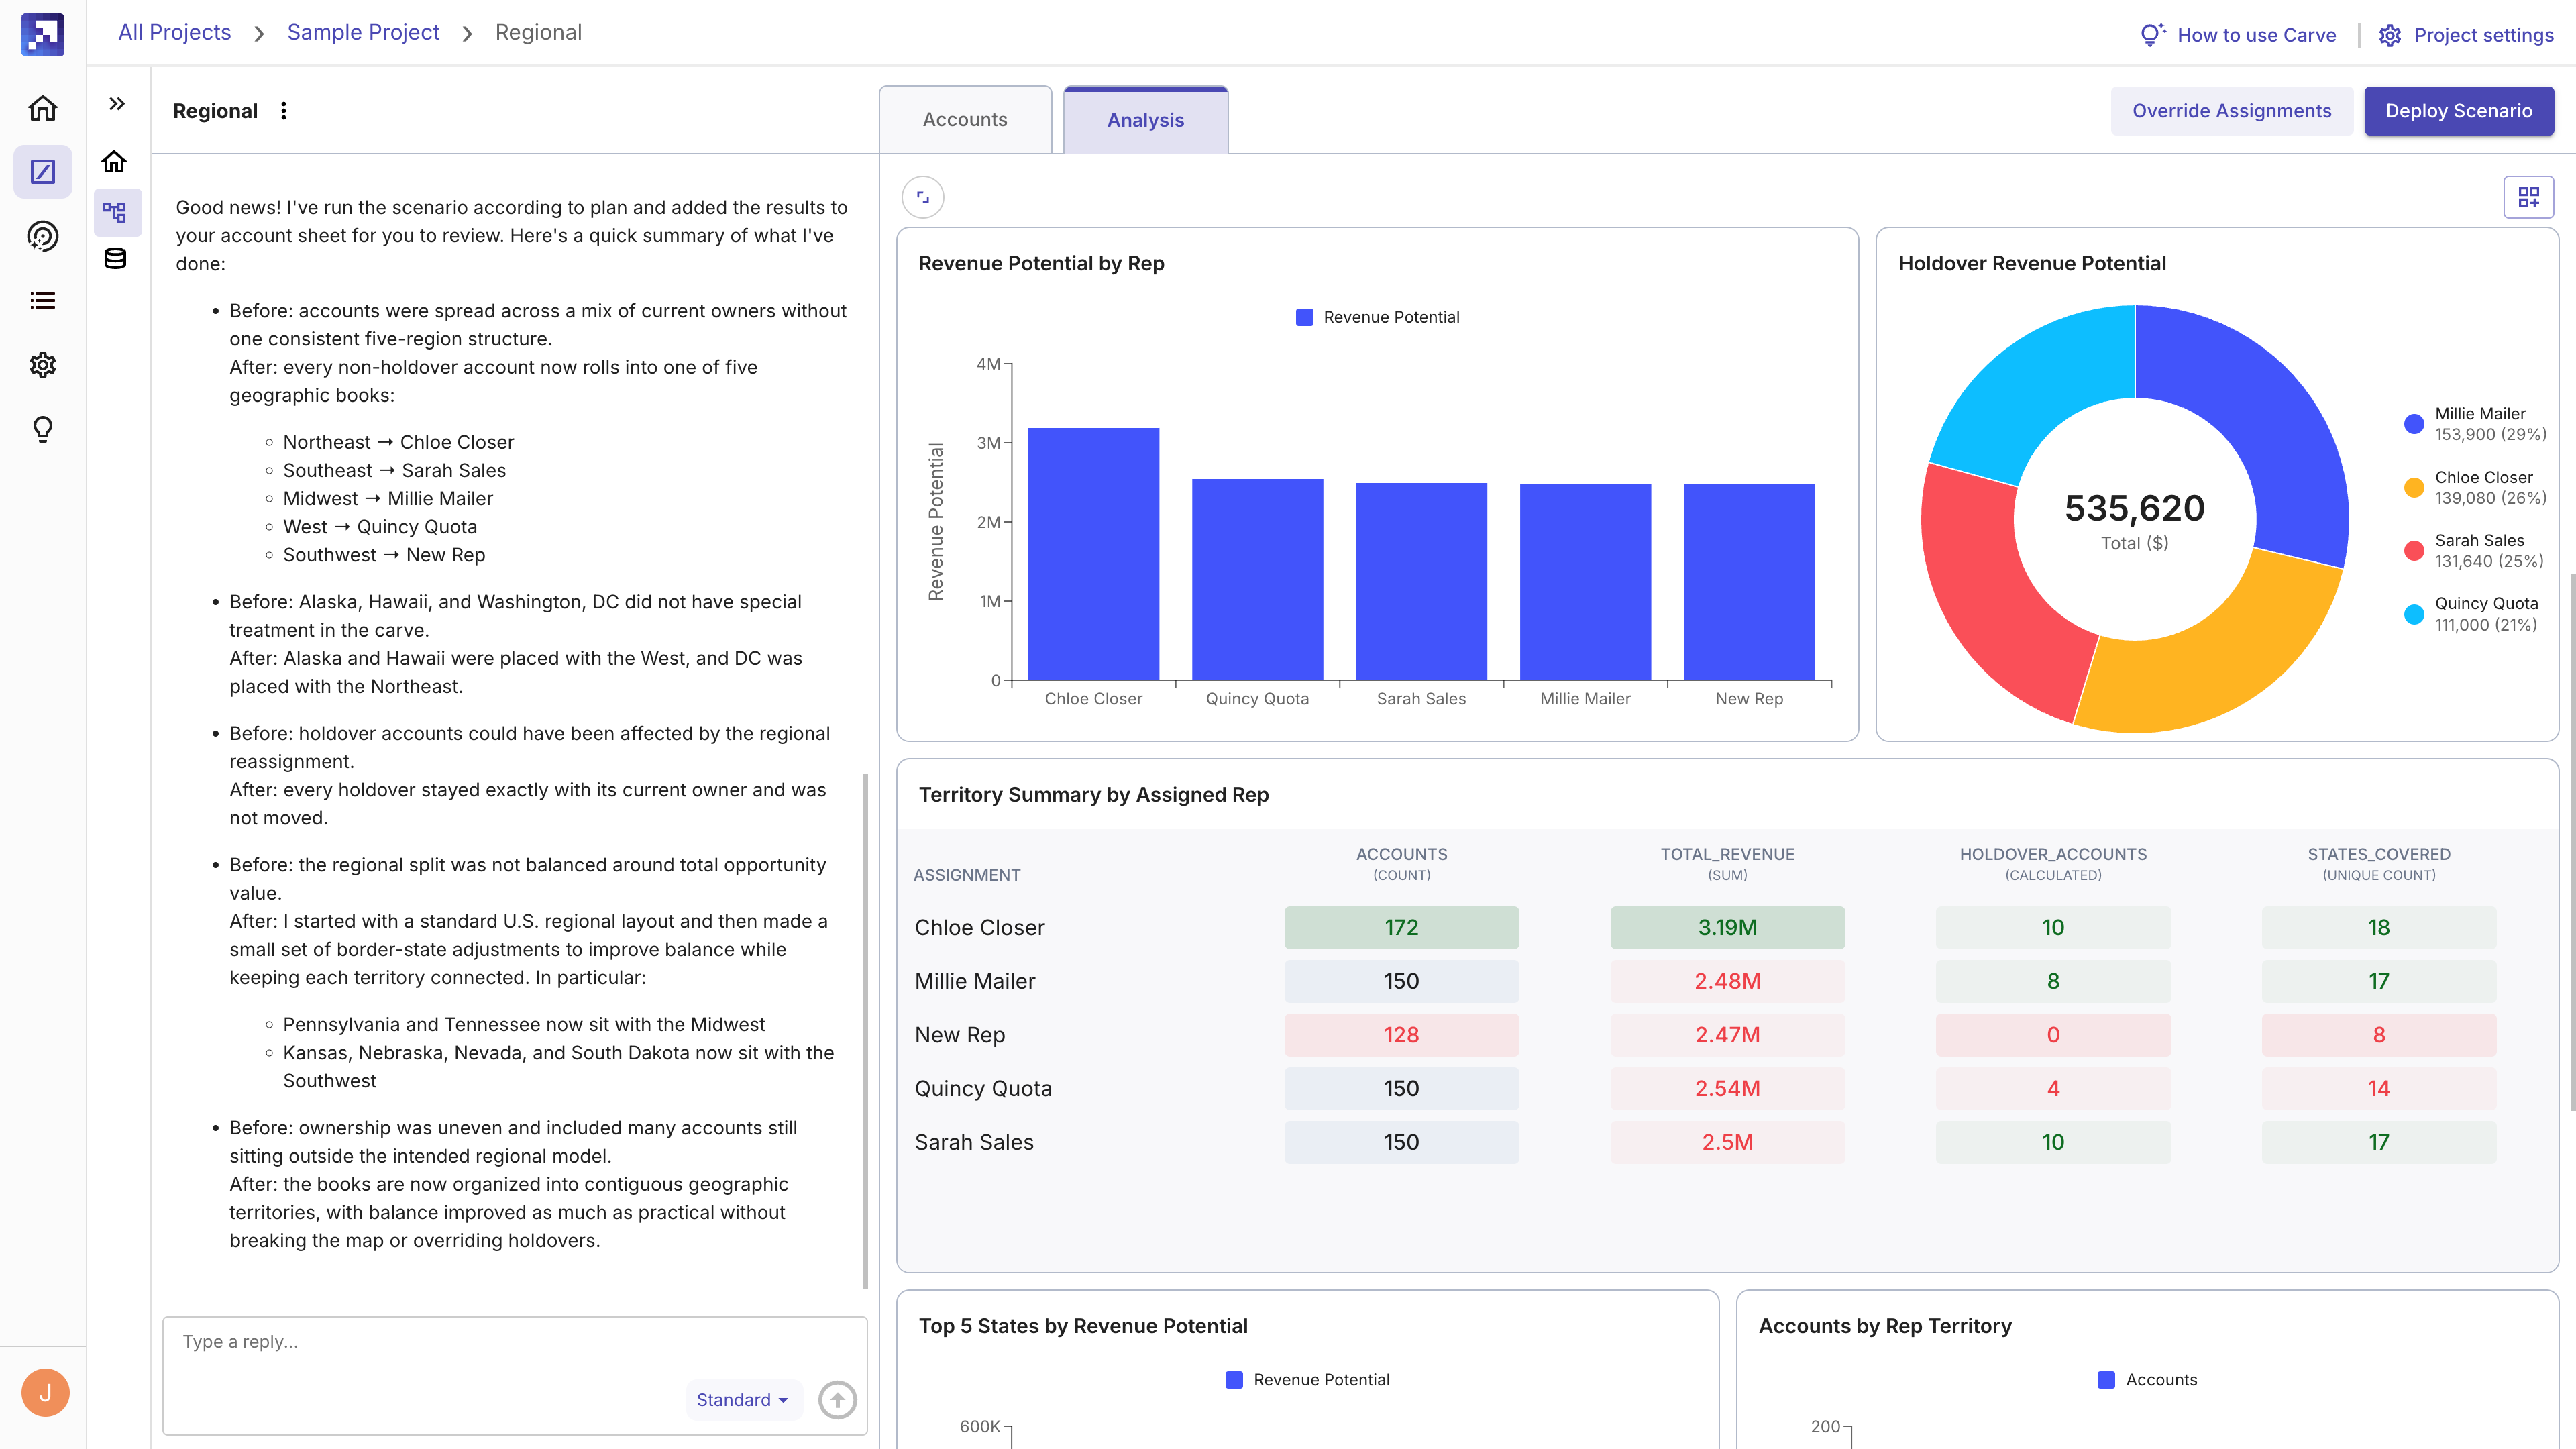Click the Deploy Scenario button
Screen dimensions: 2576x1449
(2458, 111)
